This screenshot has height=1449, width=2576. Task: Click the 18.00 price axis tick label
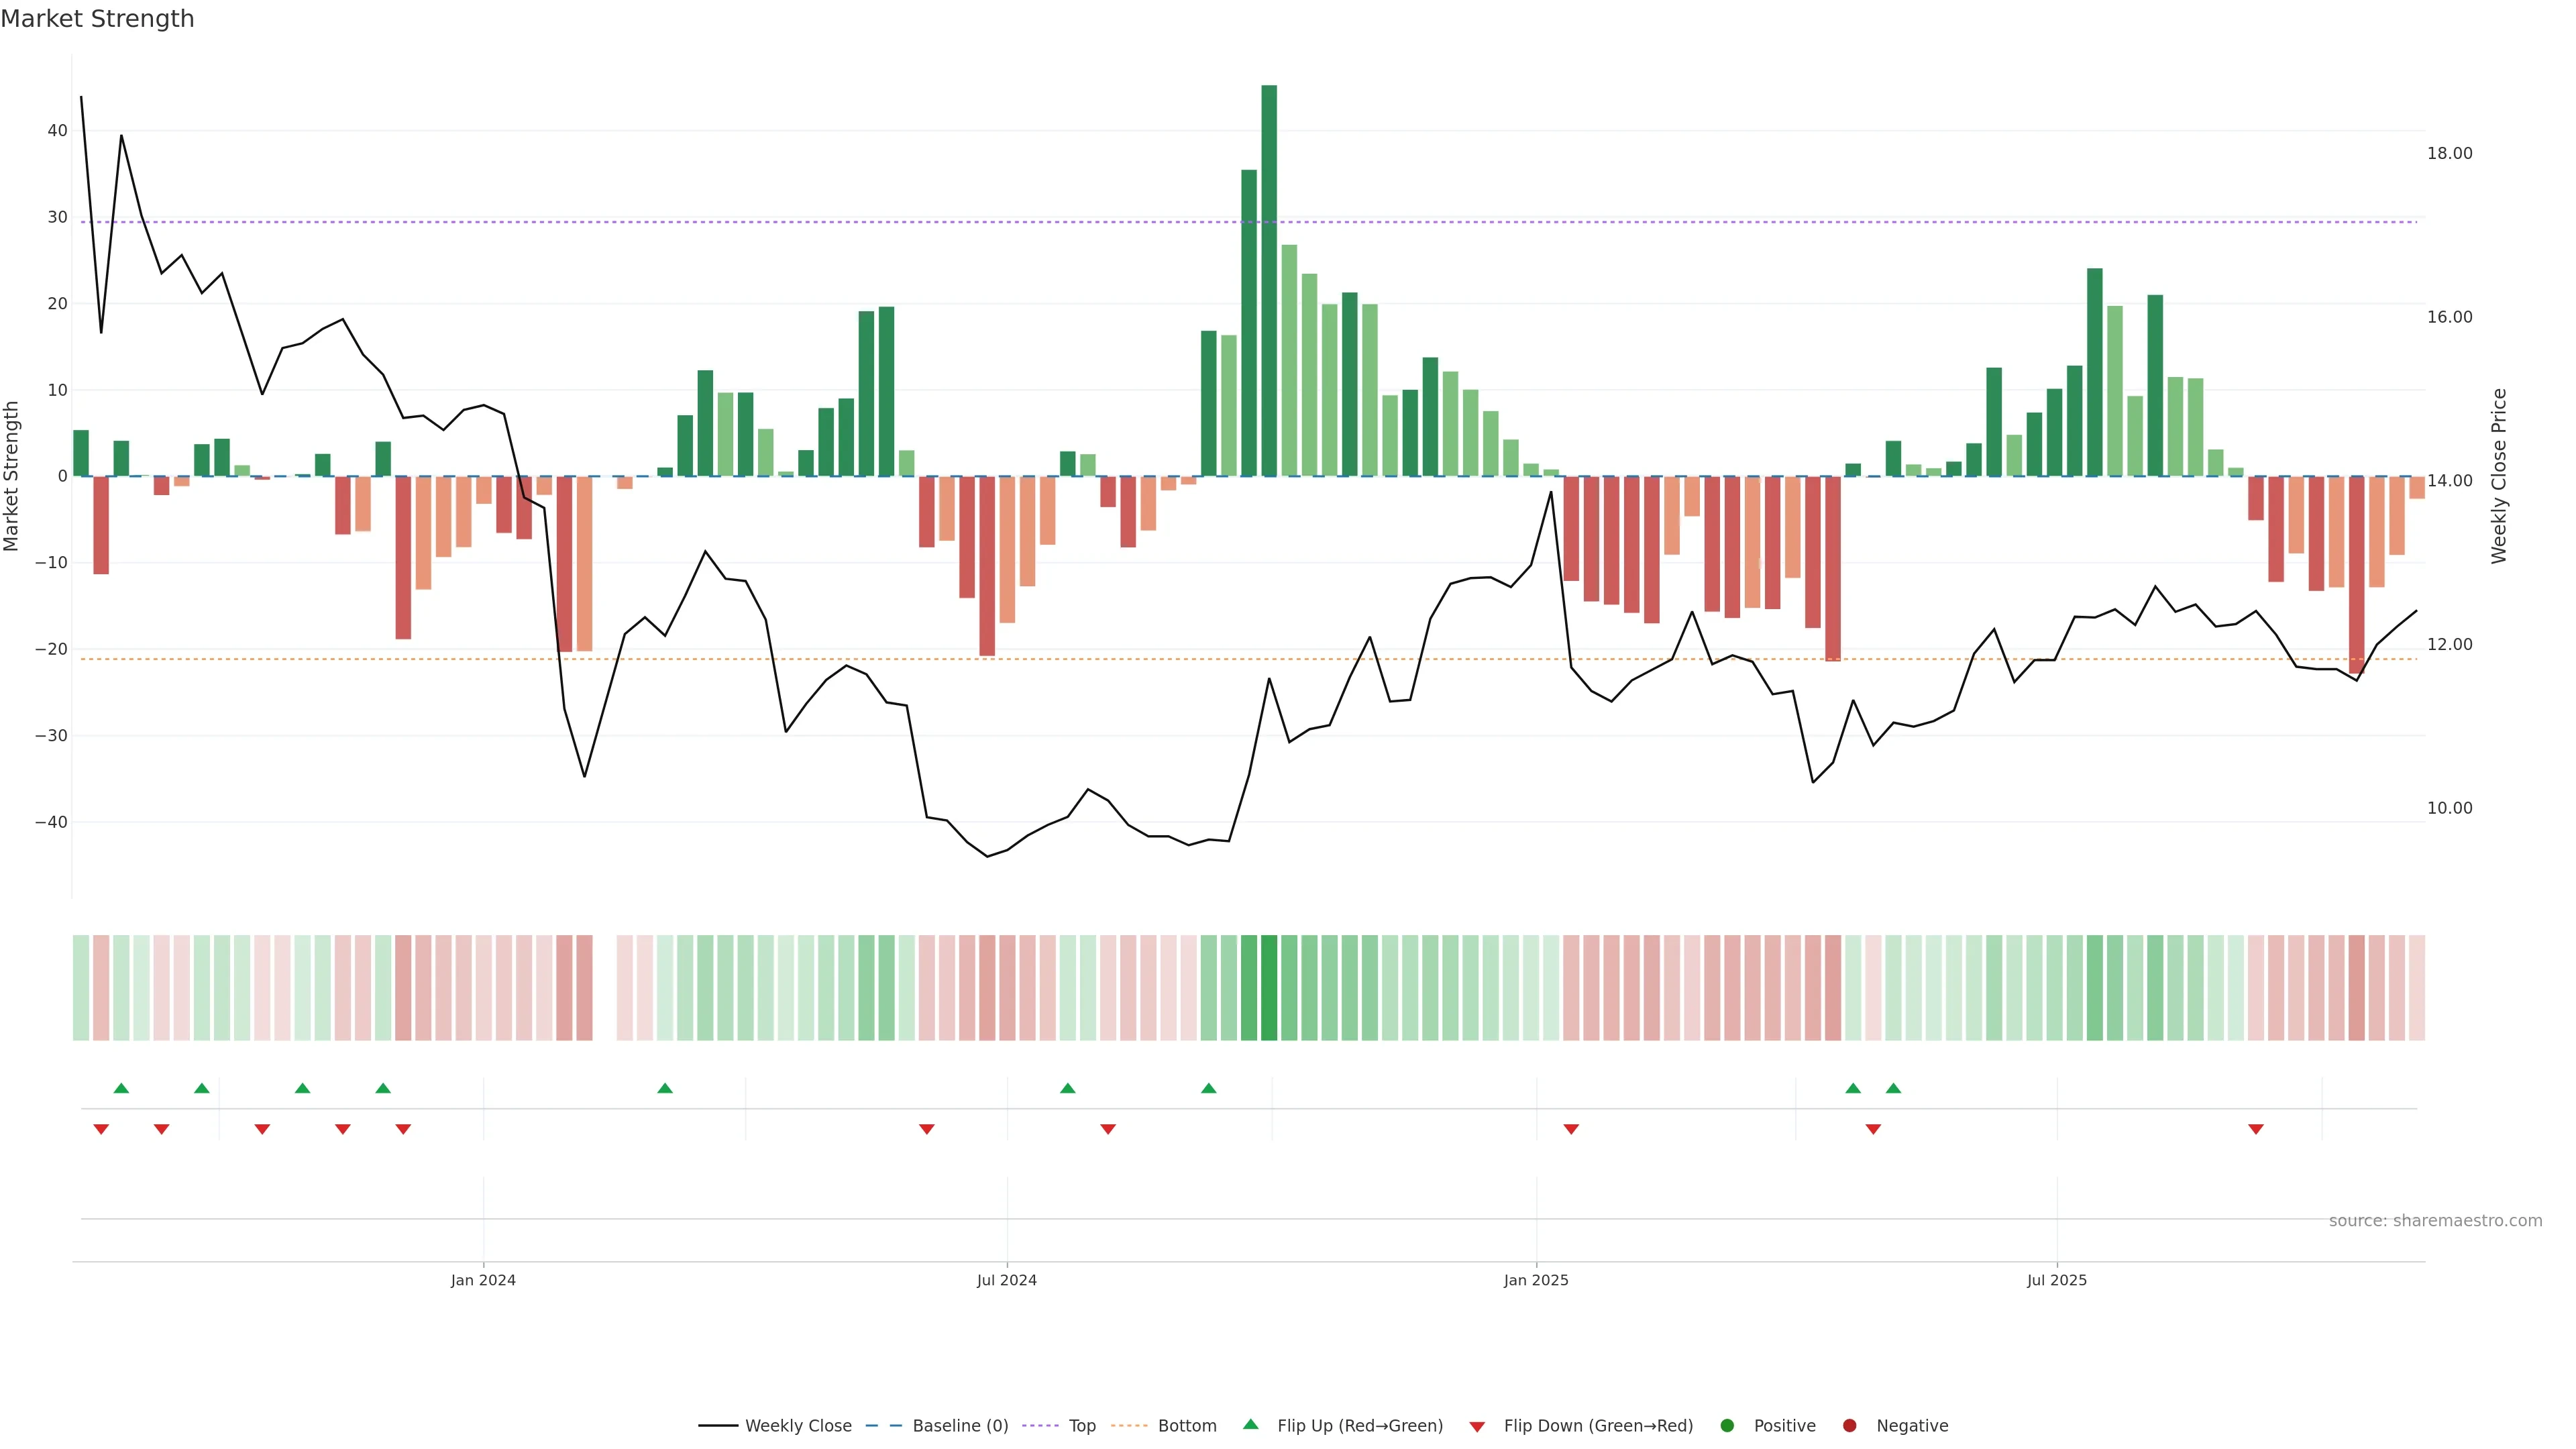[x=2449, y=153]
